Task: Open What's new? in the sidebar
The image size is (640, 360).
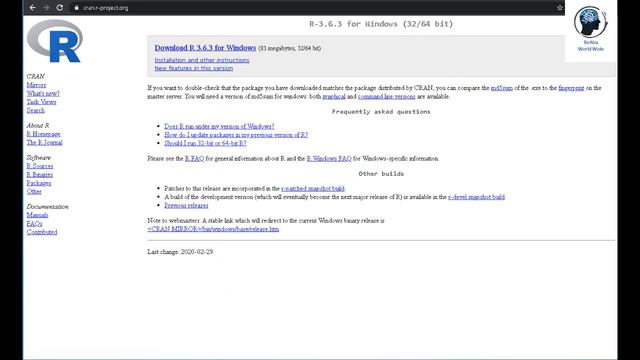Action: [x=43, y=93]
